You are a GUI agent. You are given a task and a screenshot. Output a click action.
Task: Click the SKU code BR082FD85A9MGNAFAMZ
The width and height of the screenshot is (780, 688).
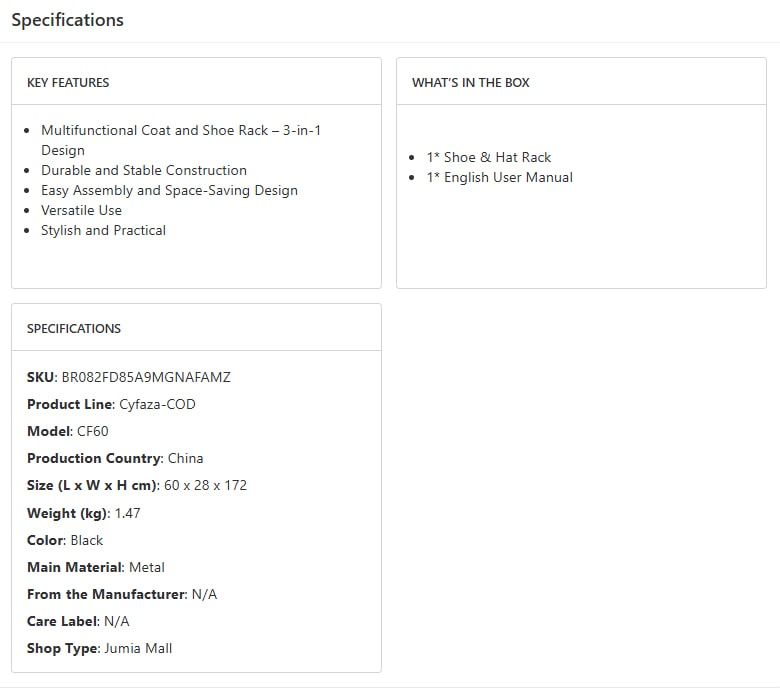146,377
